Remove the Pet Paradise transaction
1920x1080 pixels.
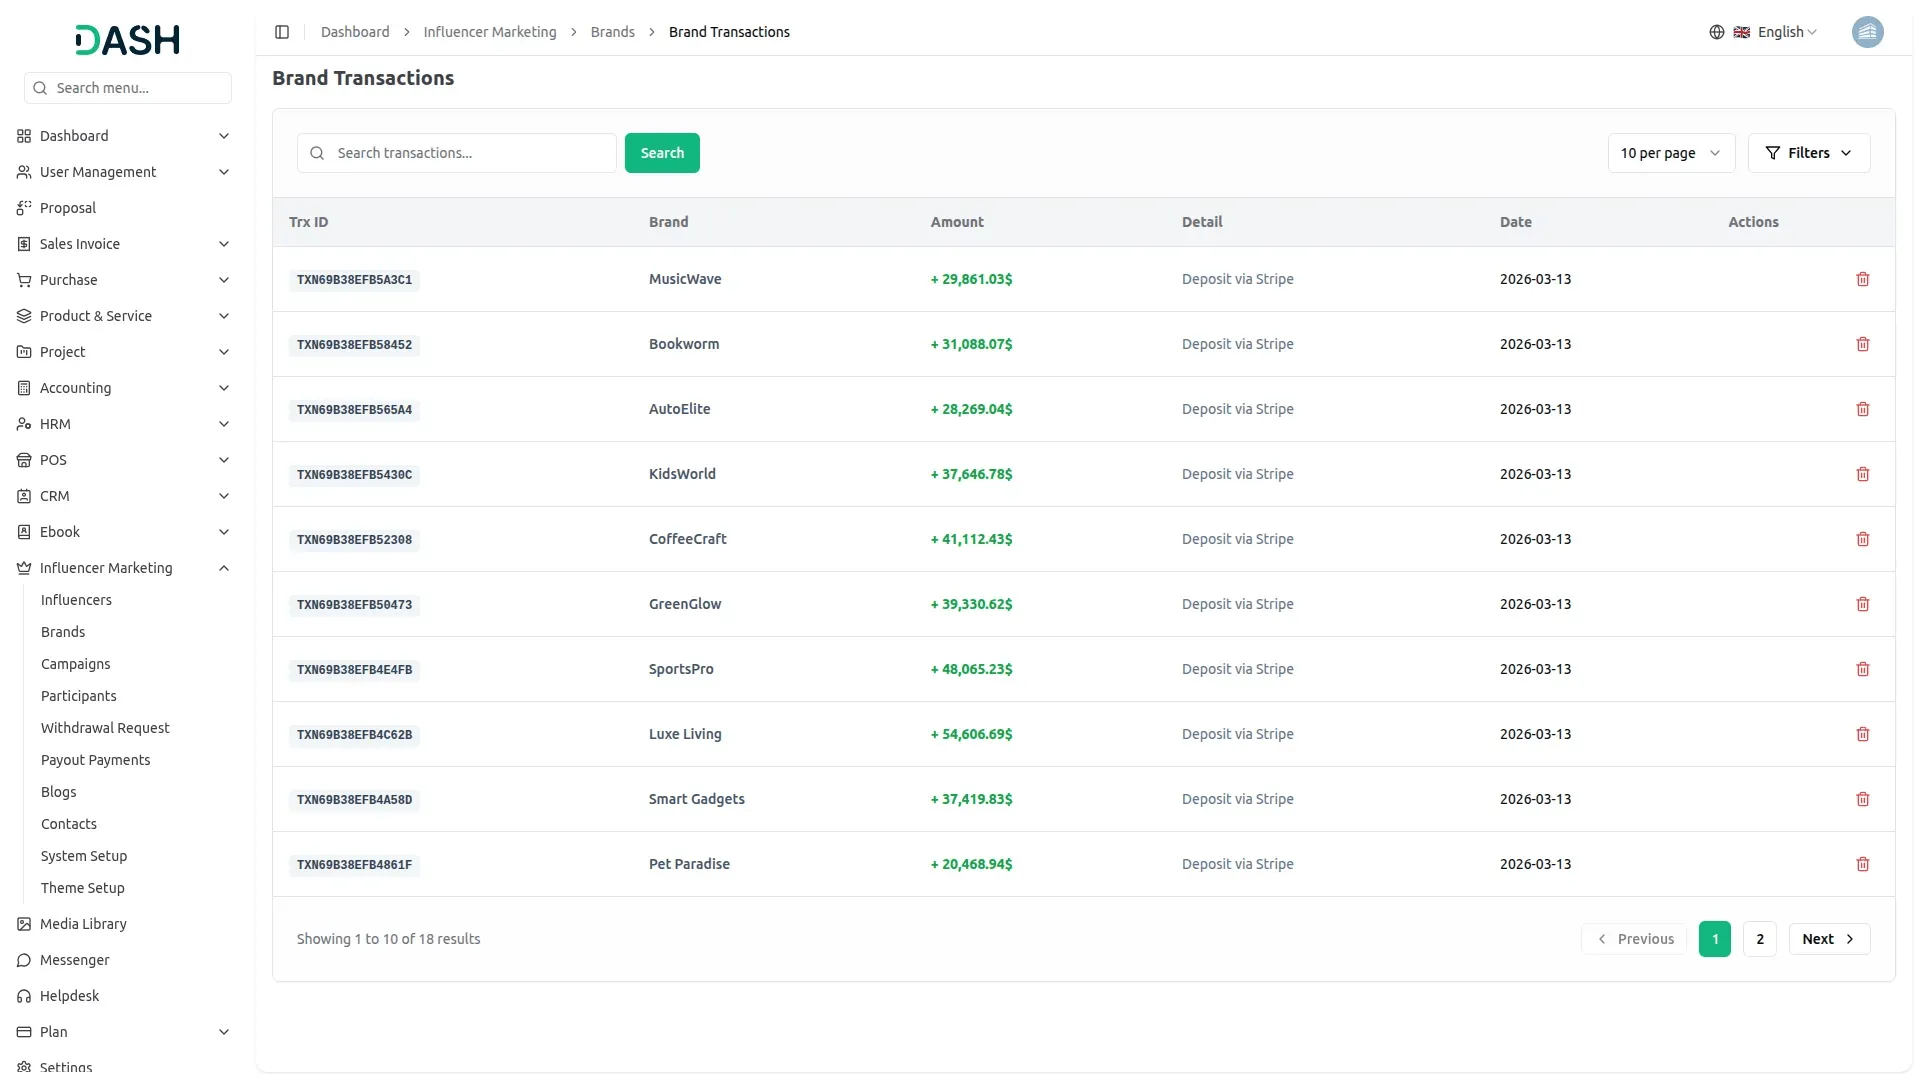pyautogui.click(x=1862, y=864)
